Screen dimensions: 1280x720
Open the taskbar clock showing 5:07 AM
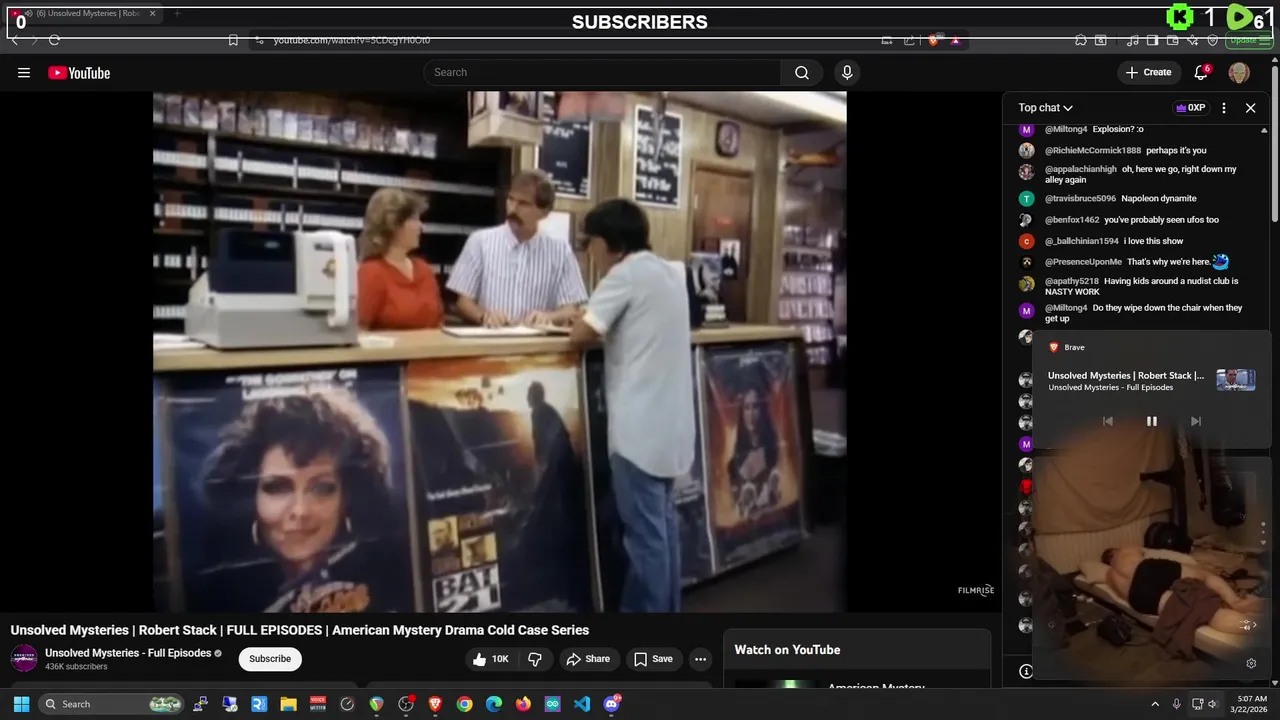point(1251,704)
